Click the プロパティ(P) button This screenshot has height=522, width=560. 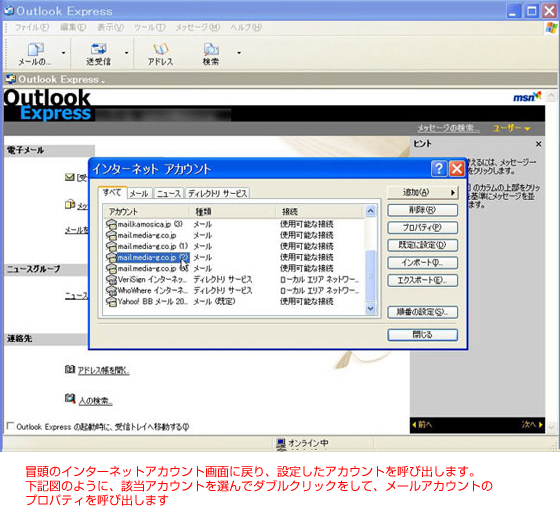pos(422,227)
